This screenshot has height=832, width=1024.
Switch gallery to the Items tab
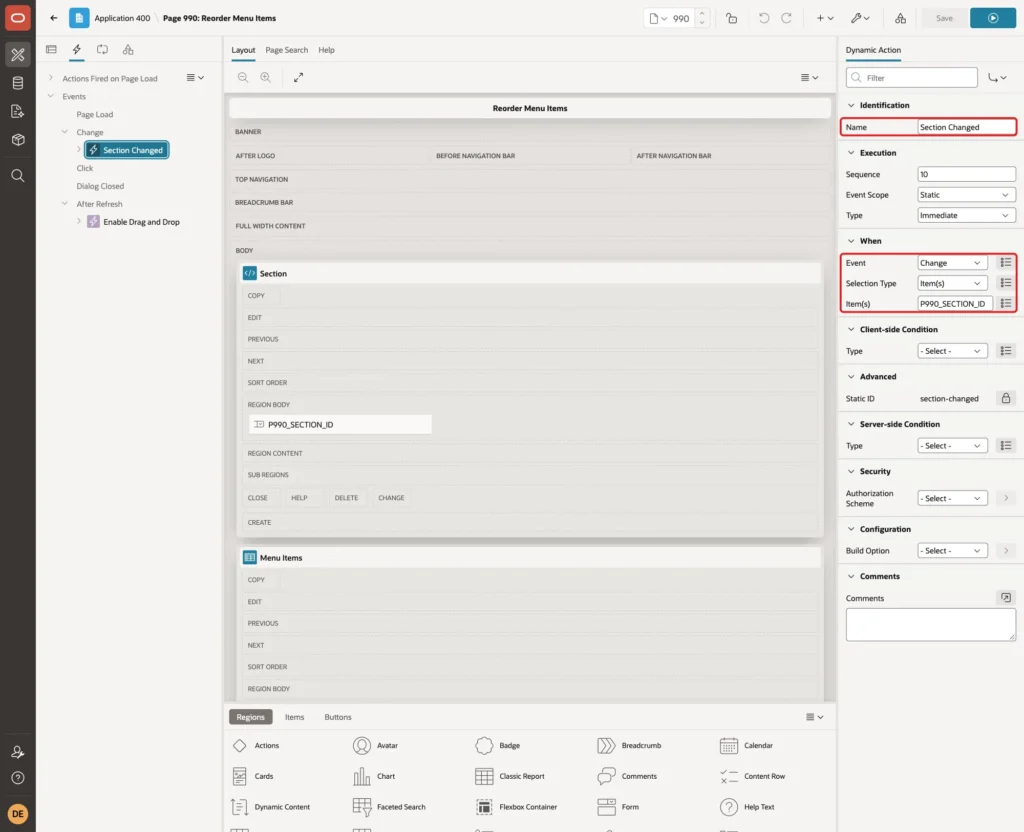point(295,717)
